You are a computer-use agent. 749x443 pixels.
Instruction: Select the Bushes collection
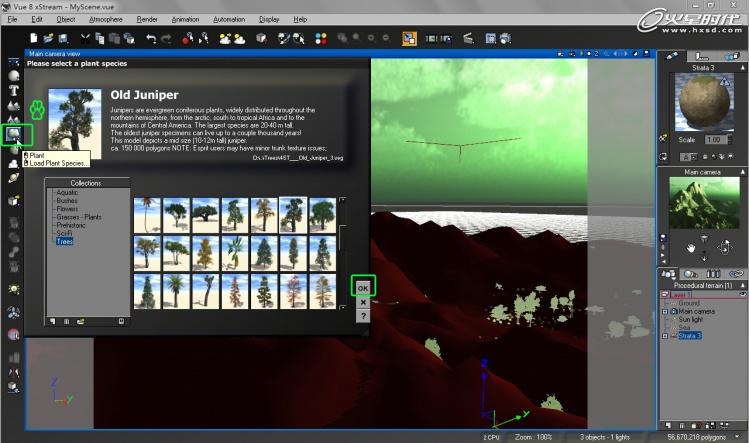point(66,200)
